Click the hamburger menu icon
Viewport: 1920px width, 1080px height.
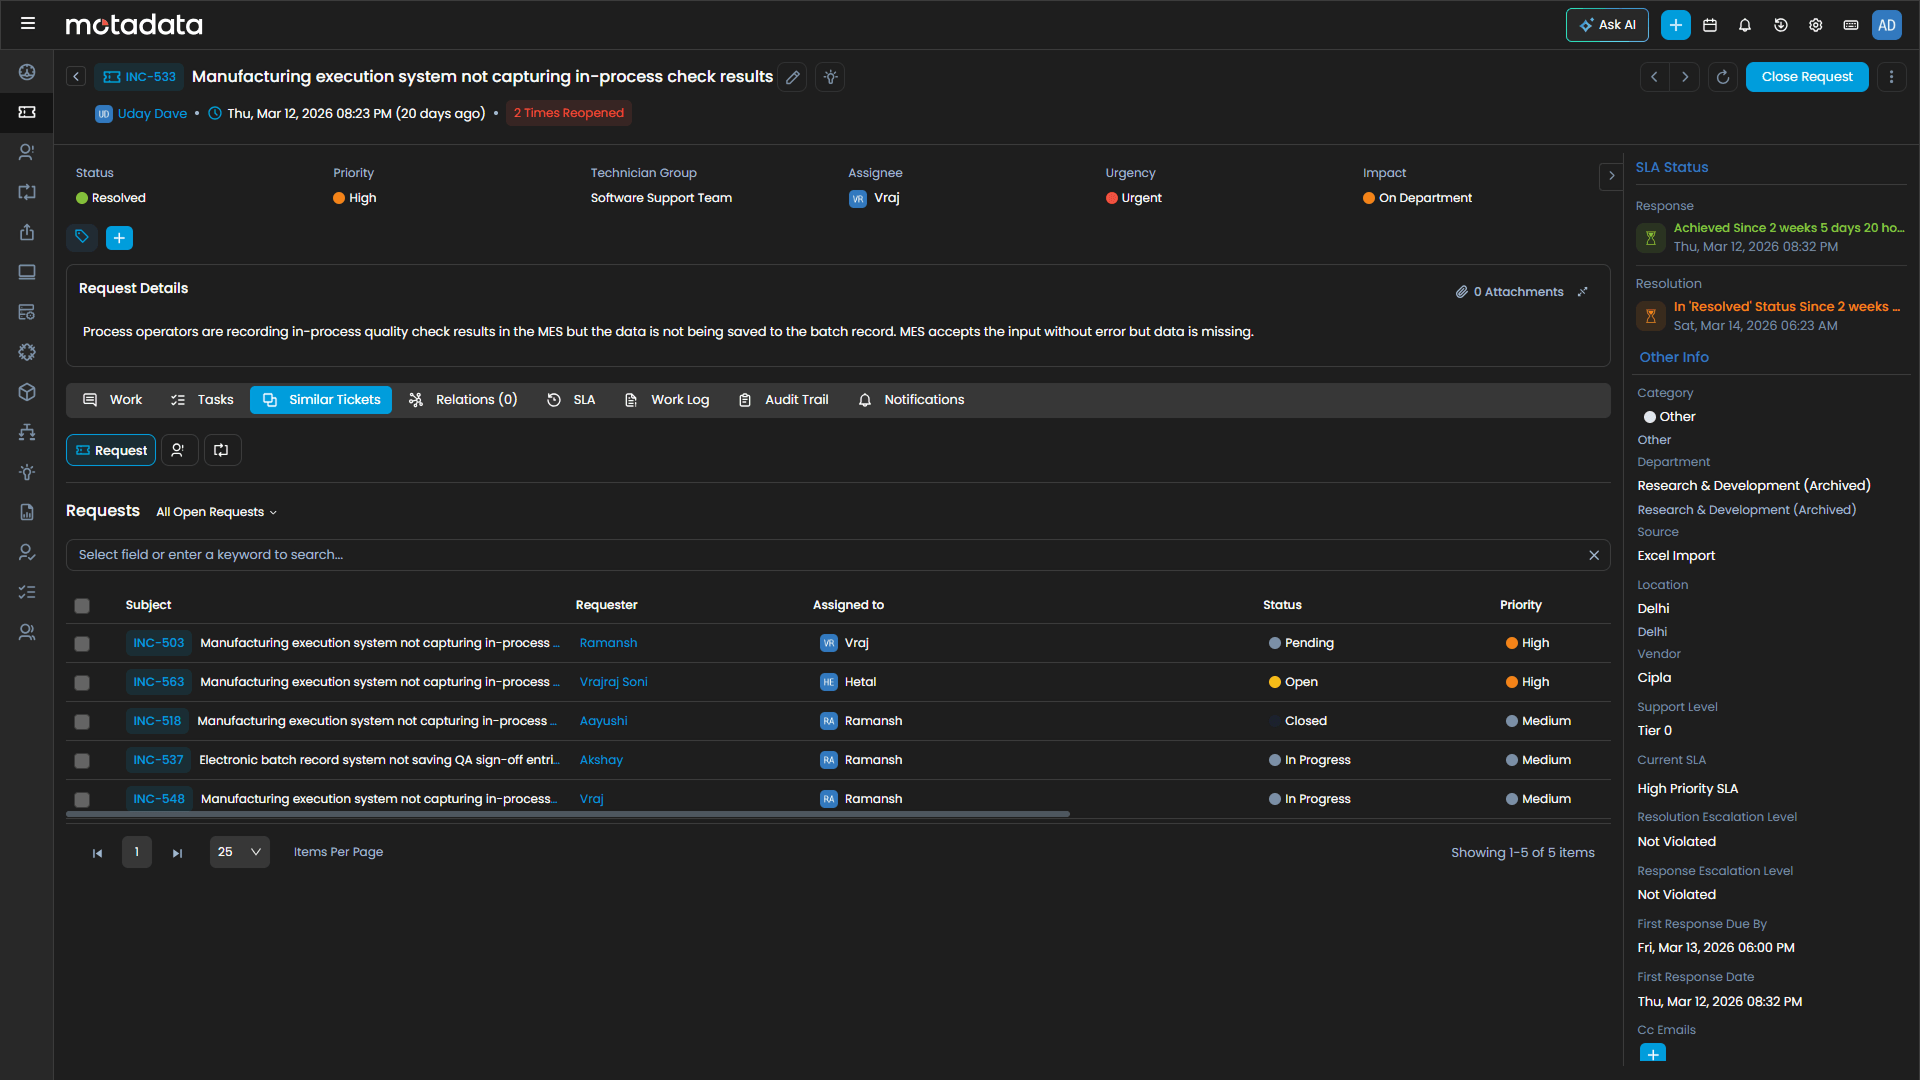pos(28,23)
